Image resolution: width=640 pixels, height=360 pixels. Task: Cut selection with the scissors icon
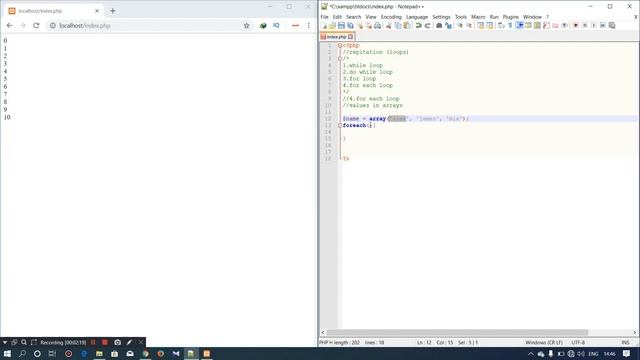click(x=389, y=26)
